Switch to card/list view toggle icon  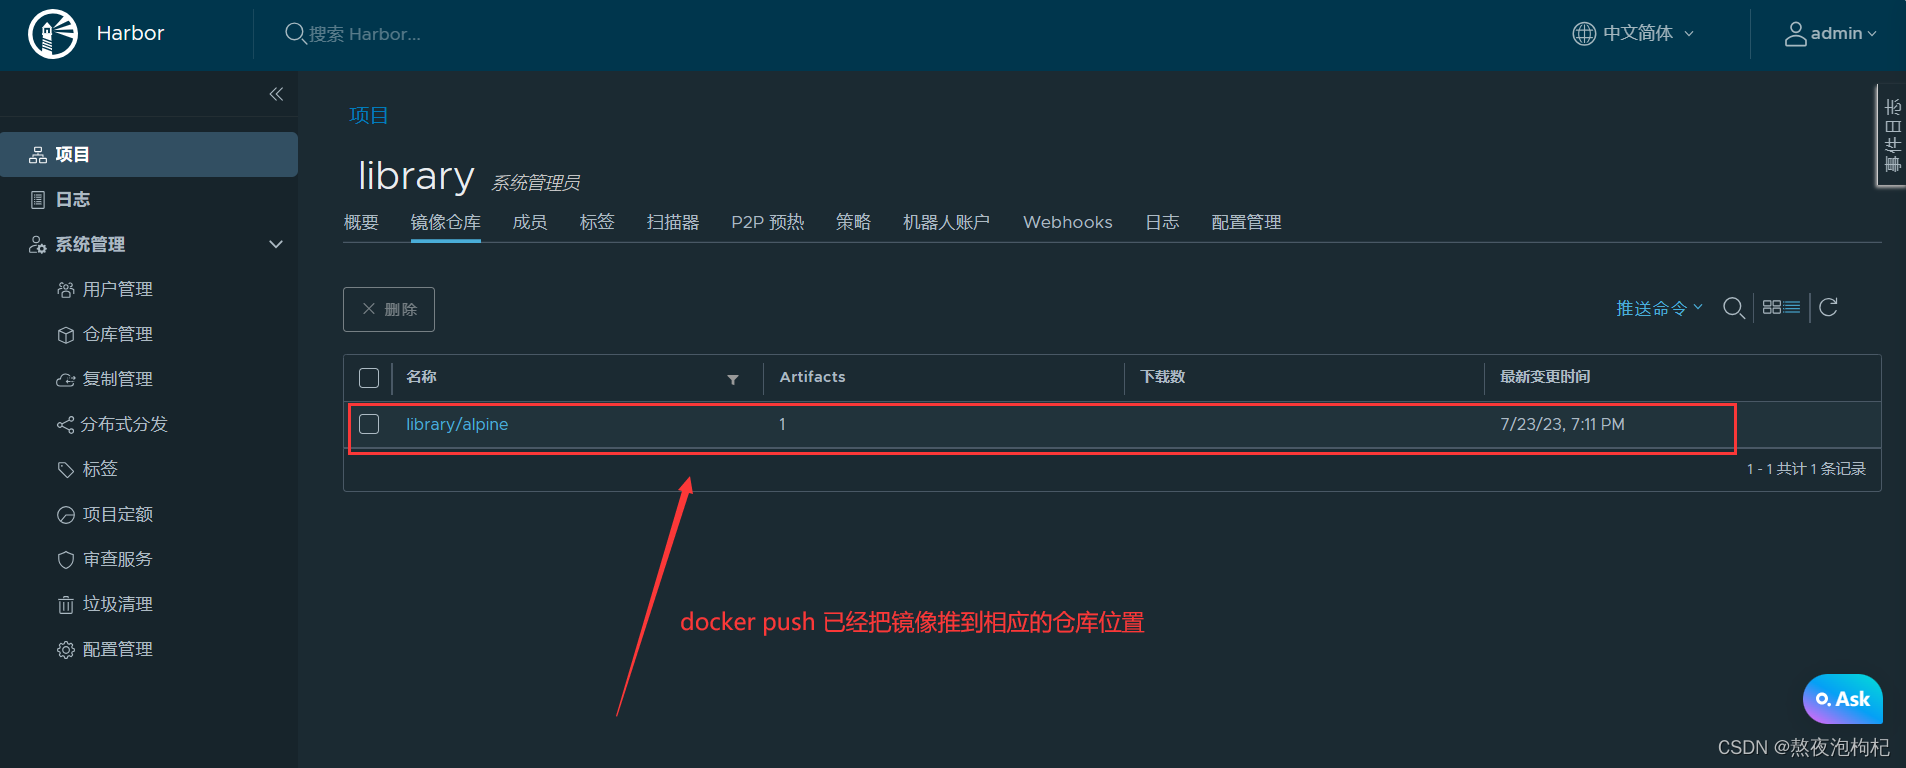point(1781,308)
